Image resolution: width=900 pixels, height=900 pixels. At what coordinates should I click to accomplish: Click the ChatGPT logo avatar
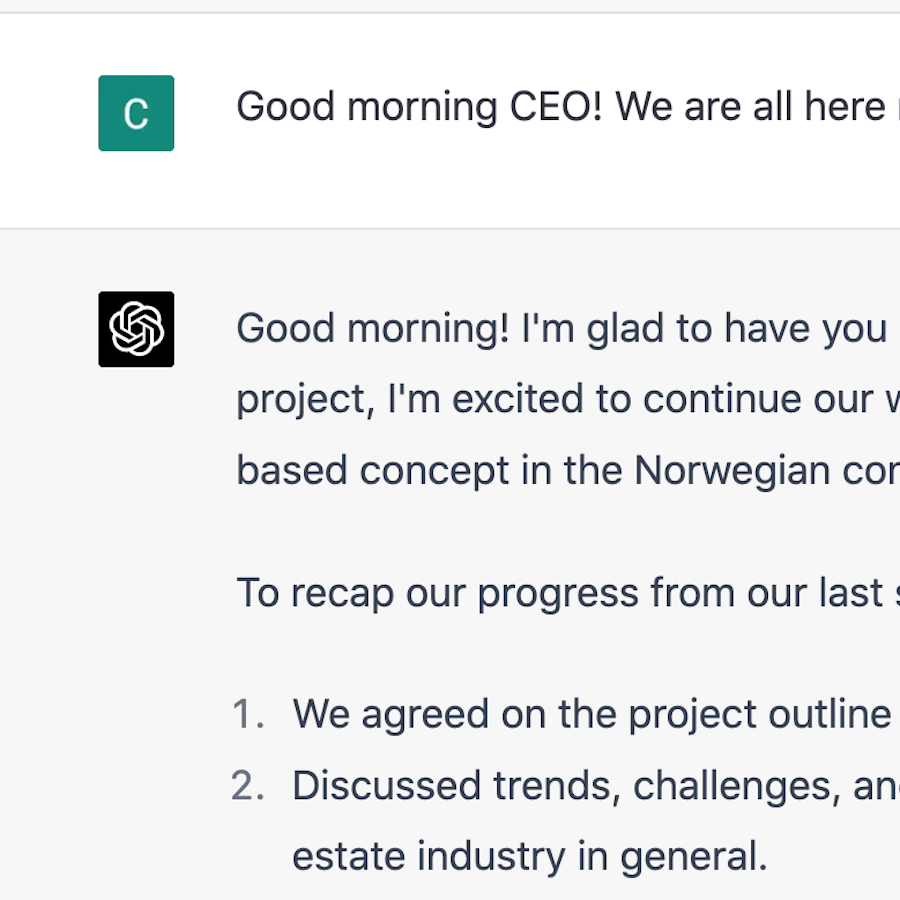136,329
